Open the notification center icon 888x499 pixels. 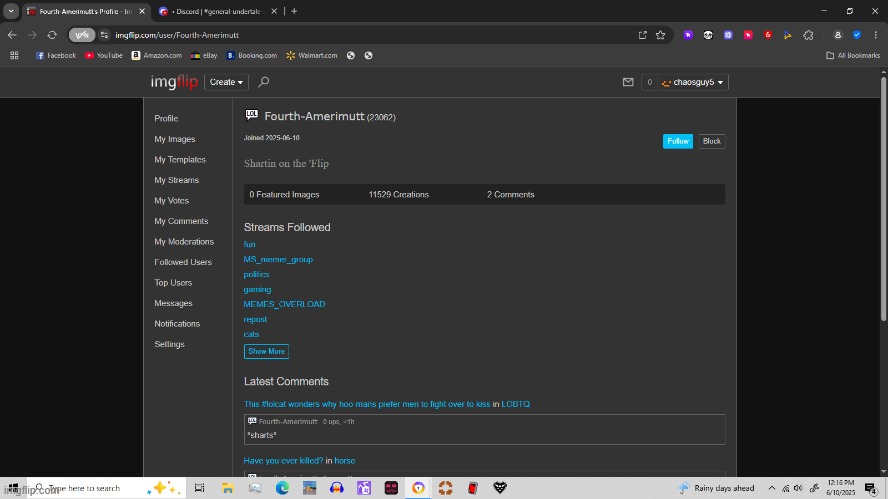pyautogui.click(x=871, y=488)
